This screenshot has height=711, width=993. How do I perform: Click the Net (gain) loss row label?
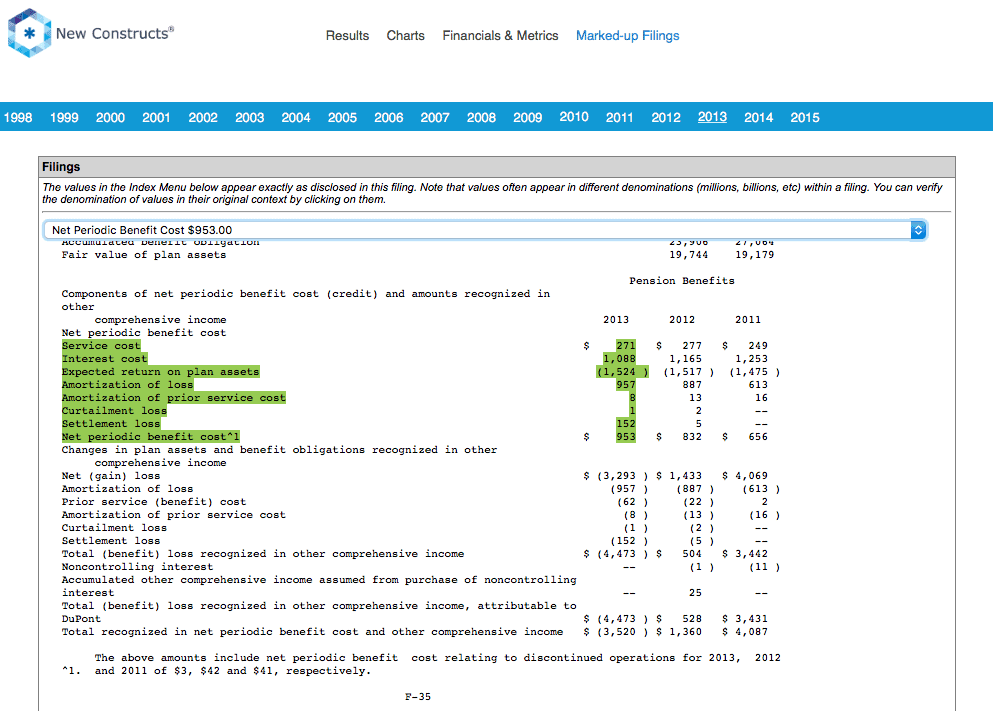click(111, 475)
